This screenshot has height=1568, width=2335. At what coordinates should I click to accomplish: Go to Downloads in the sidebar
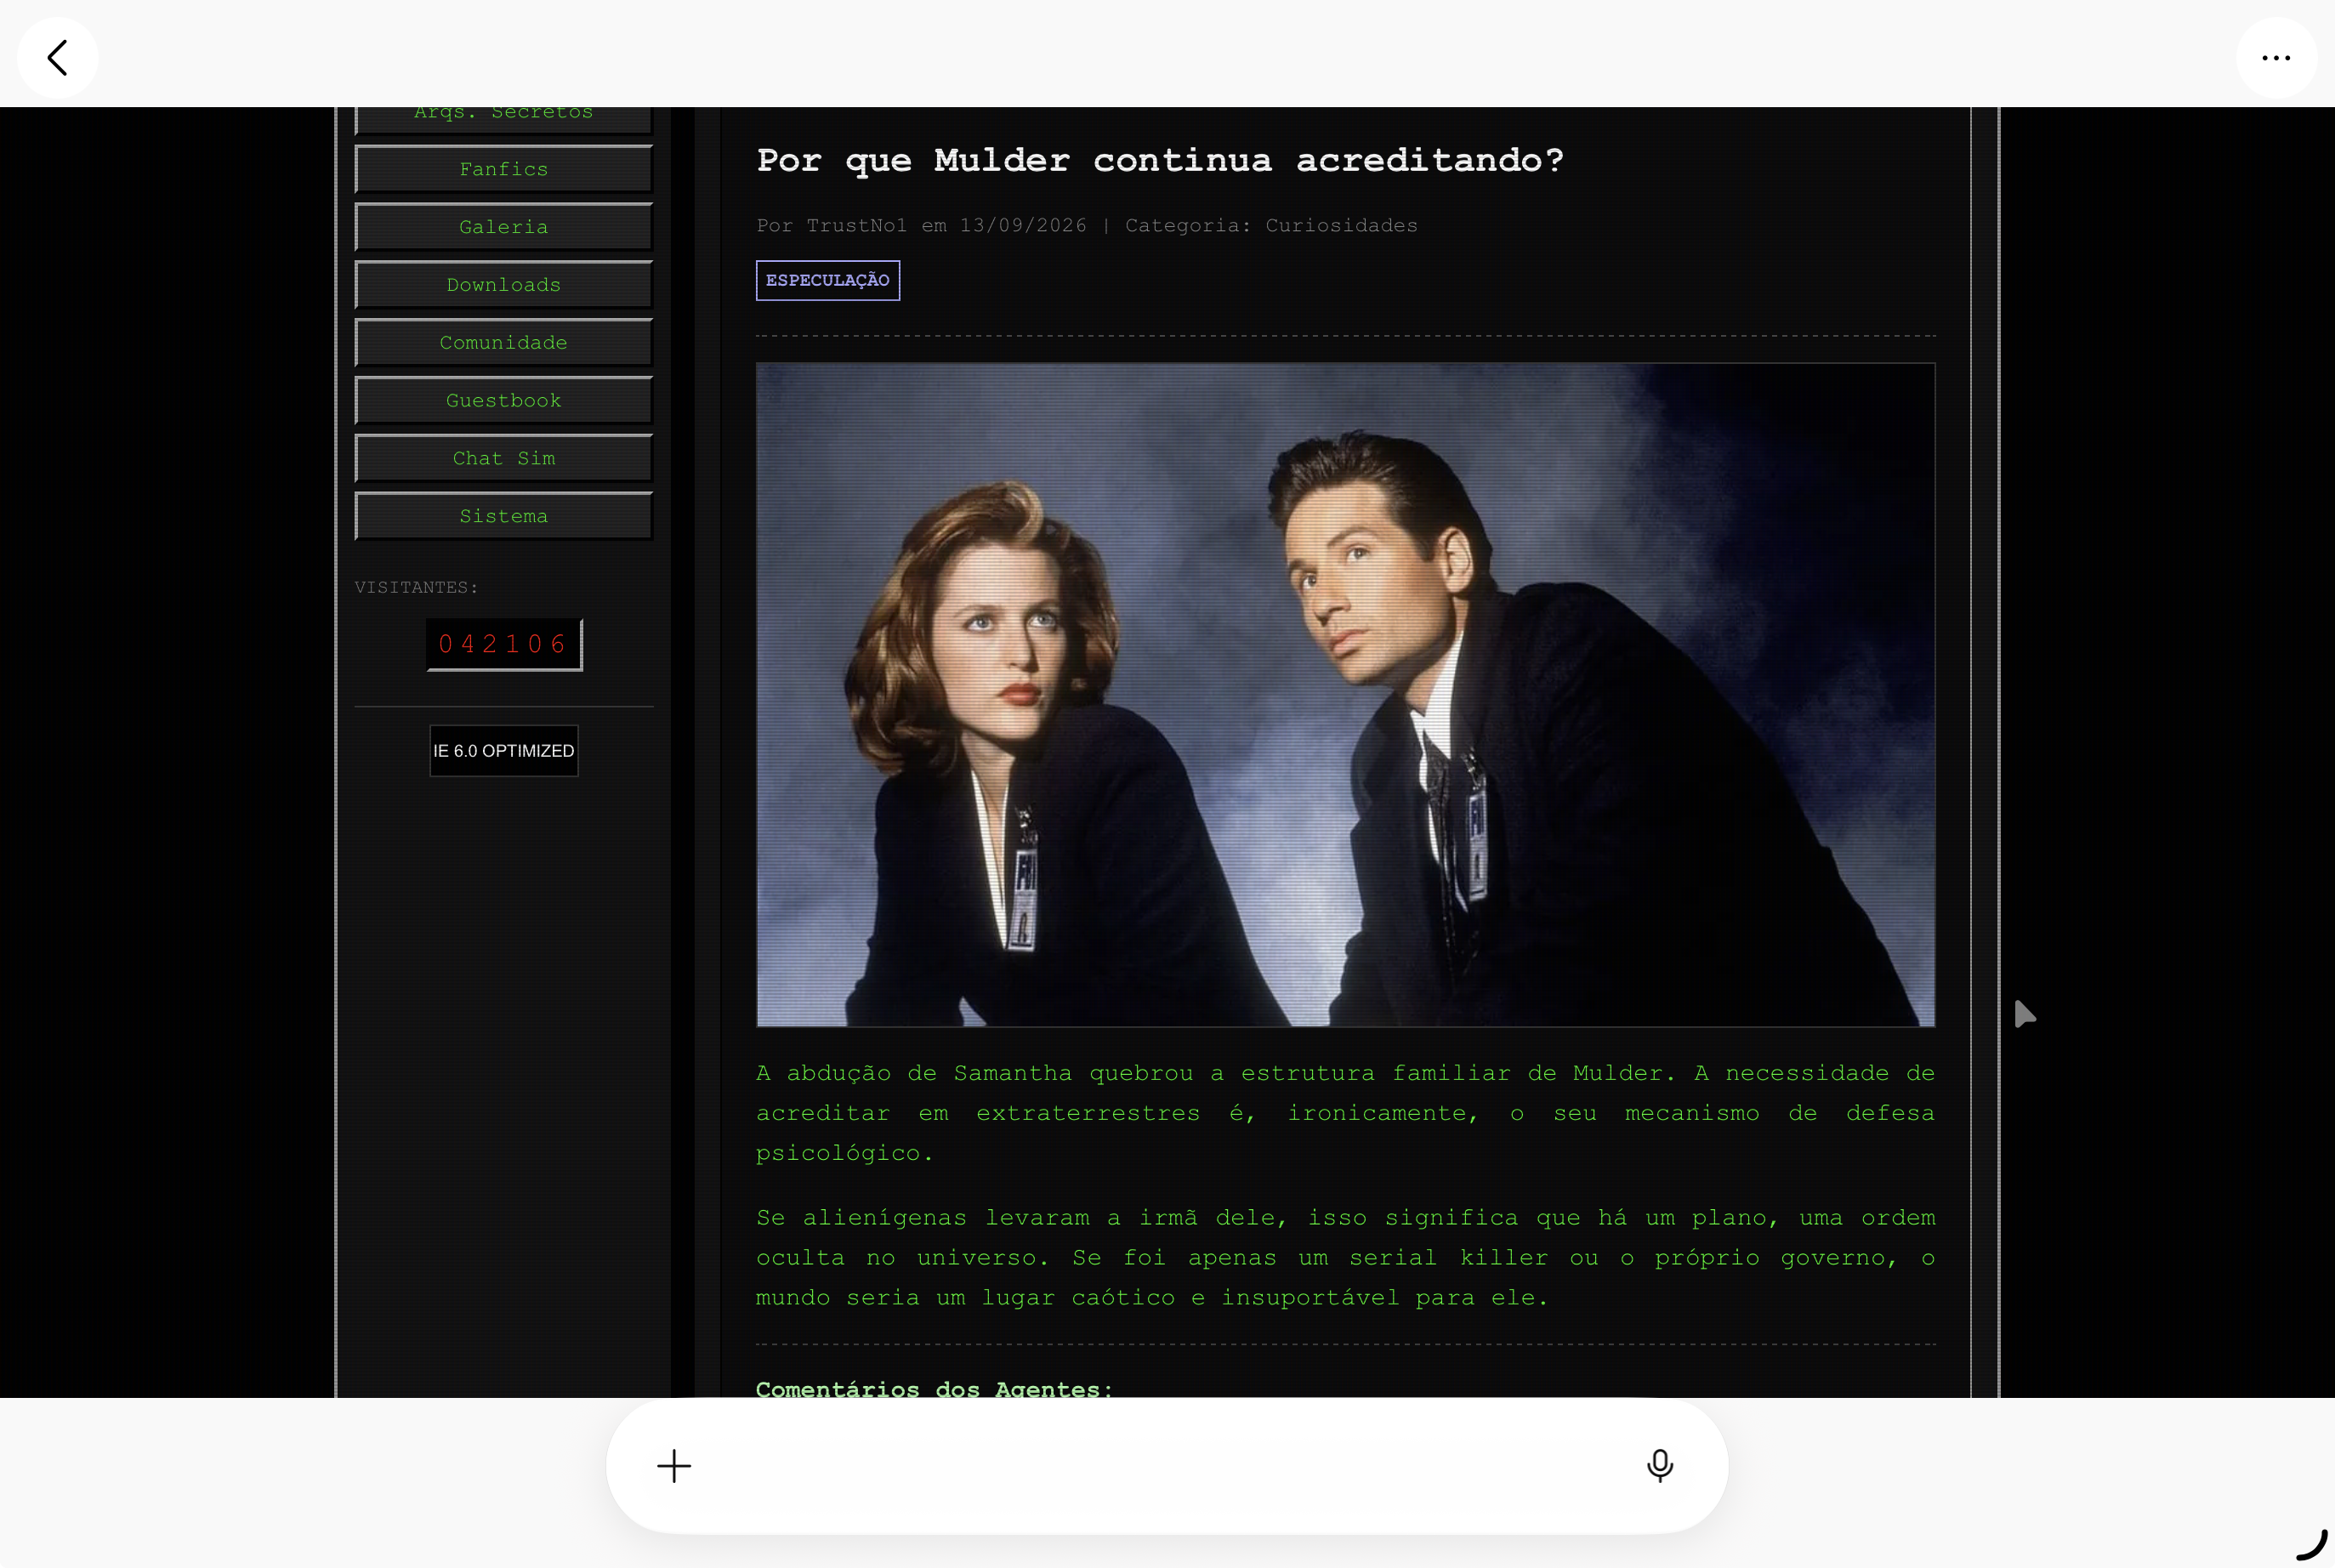[504, 286]
